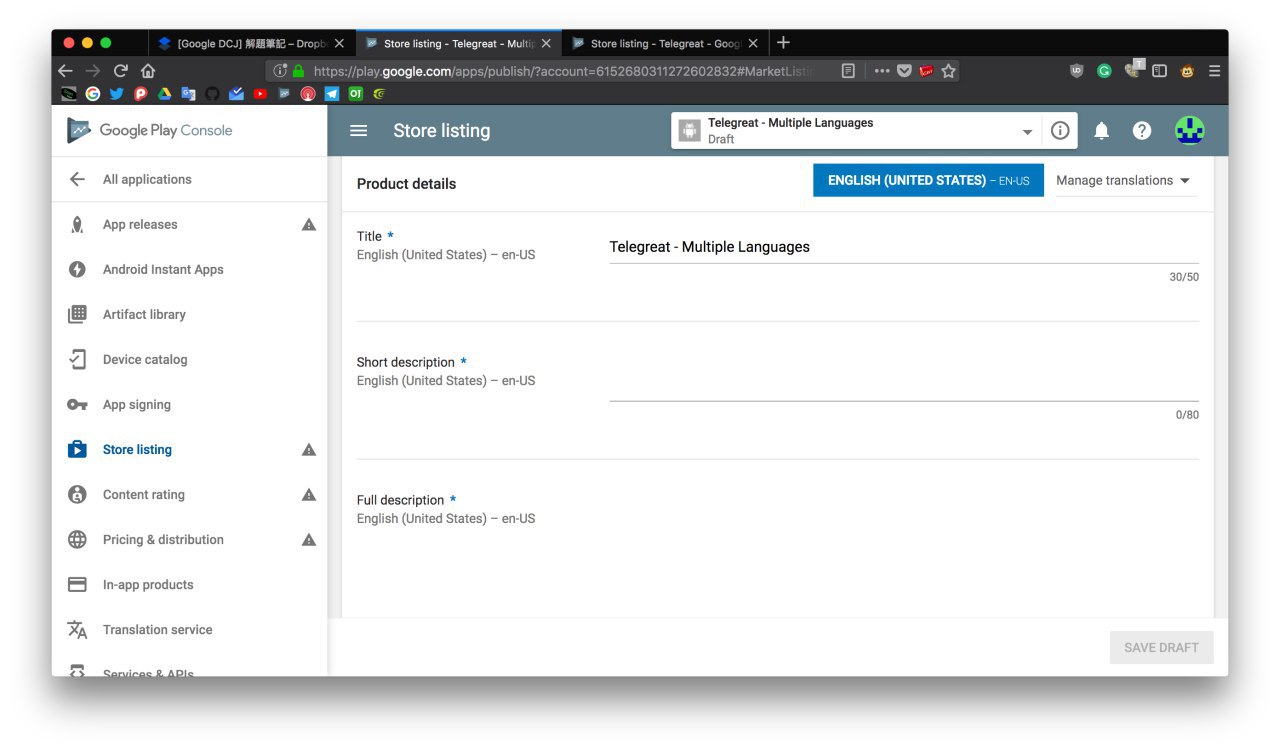
Task: Select the English (United States) language button
Action: click(x=928, y=181)
